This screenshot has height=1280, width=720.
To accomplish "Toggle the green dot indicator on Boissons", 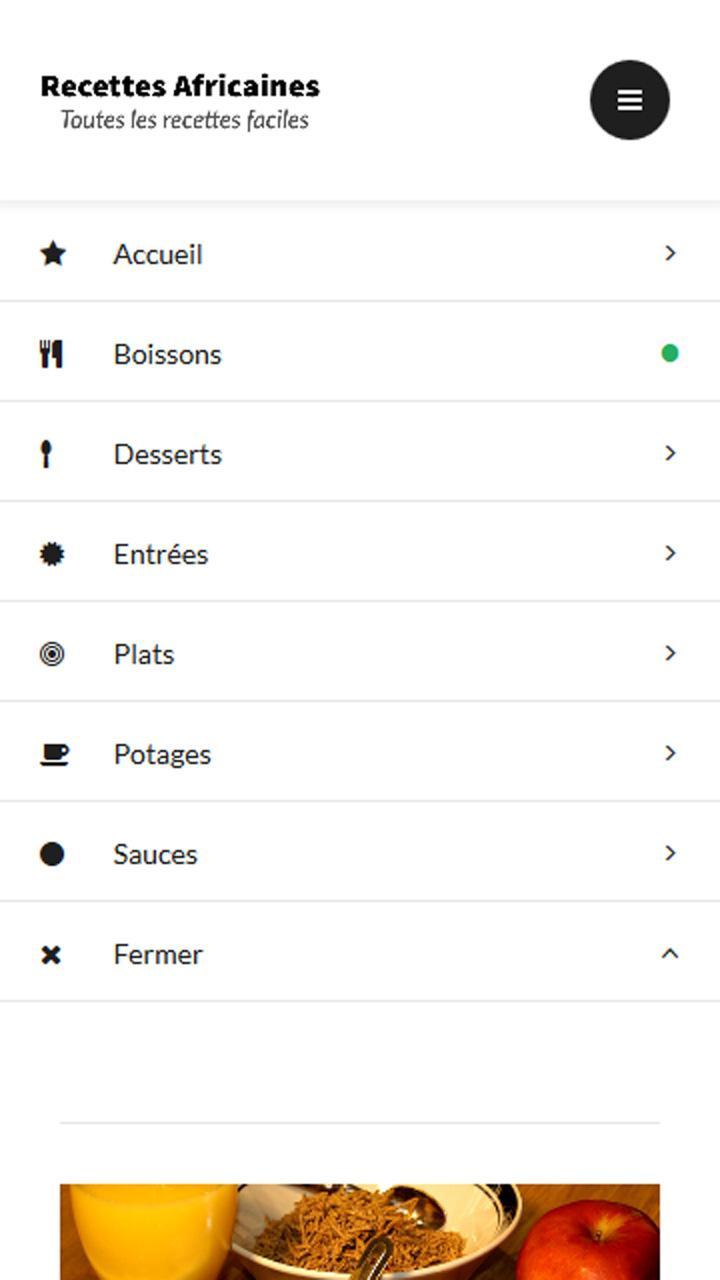I will coord(669,353).
